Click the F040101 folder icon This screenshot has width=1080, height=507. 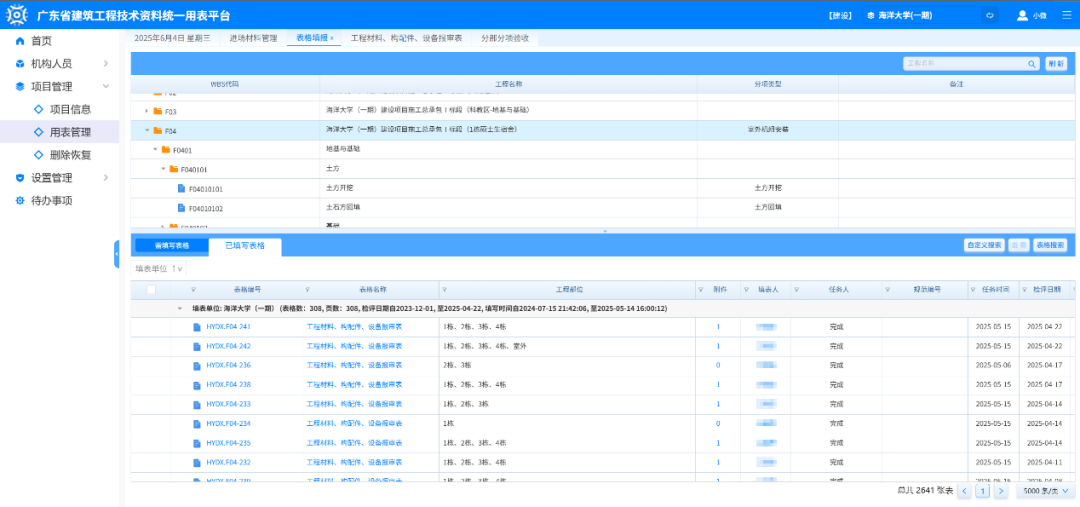click(174, 169)
